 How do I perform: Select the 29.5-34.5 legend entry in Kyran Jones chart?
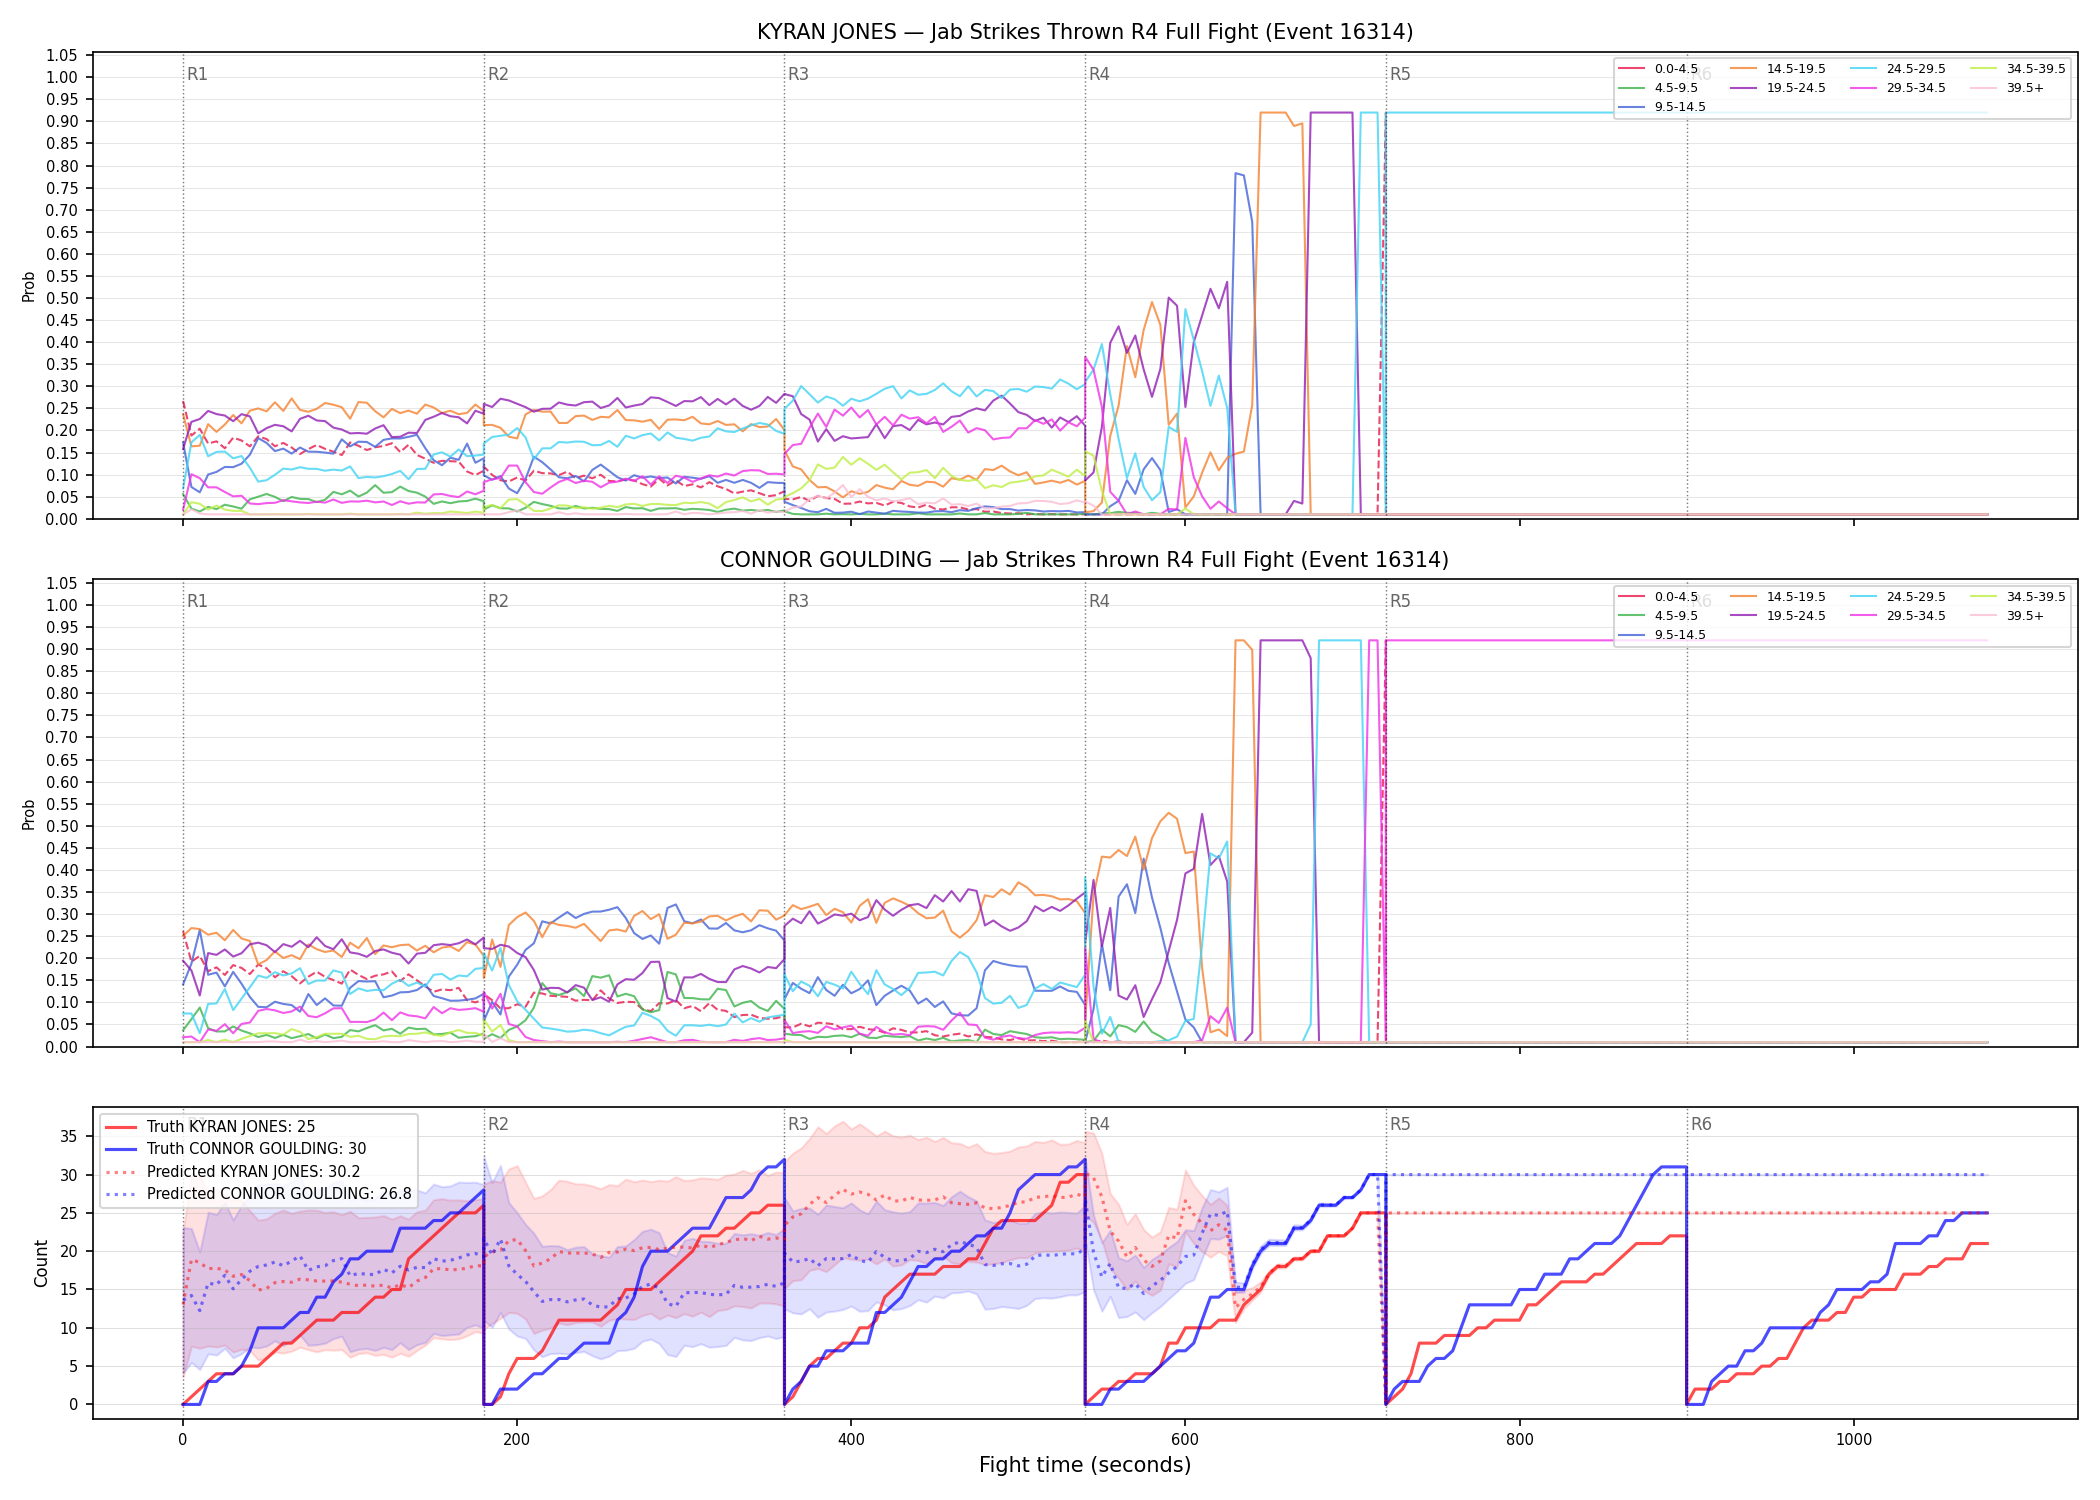(1899, 88)
